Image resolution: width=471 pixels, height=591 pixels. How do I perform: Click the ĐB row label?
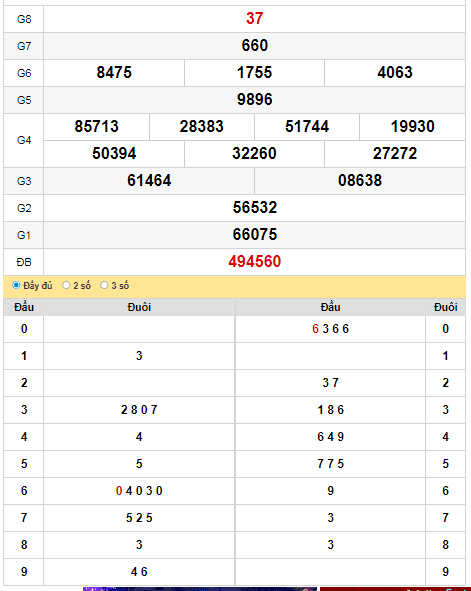click(x=24, y=262)
